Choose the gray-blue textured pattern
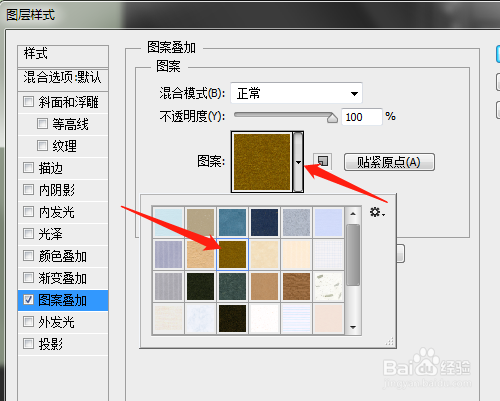The image size is (500, 401). [296, 222]
